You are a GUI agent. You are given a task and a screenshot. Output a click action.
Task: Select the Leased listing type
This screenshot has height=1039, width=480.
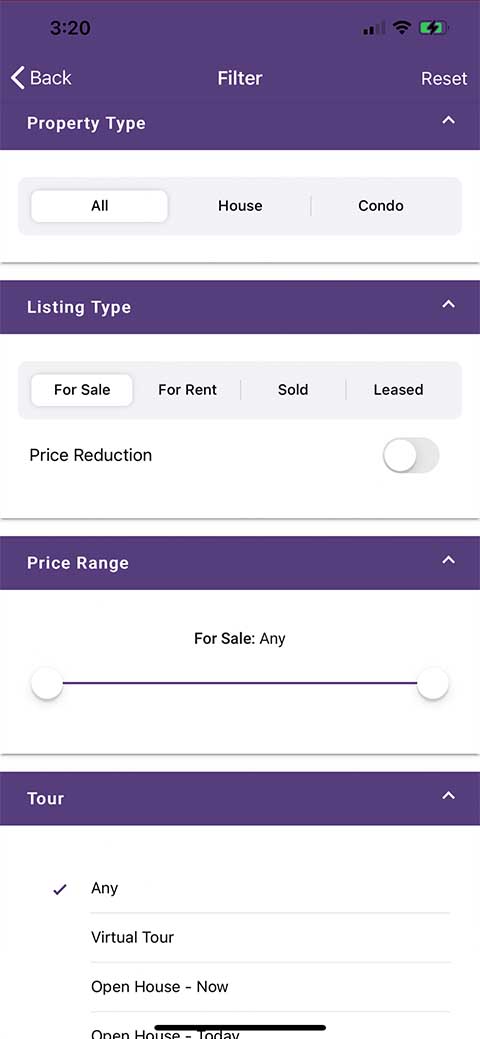[398, 390]
